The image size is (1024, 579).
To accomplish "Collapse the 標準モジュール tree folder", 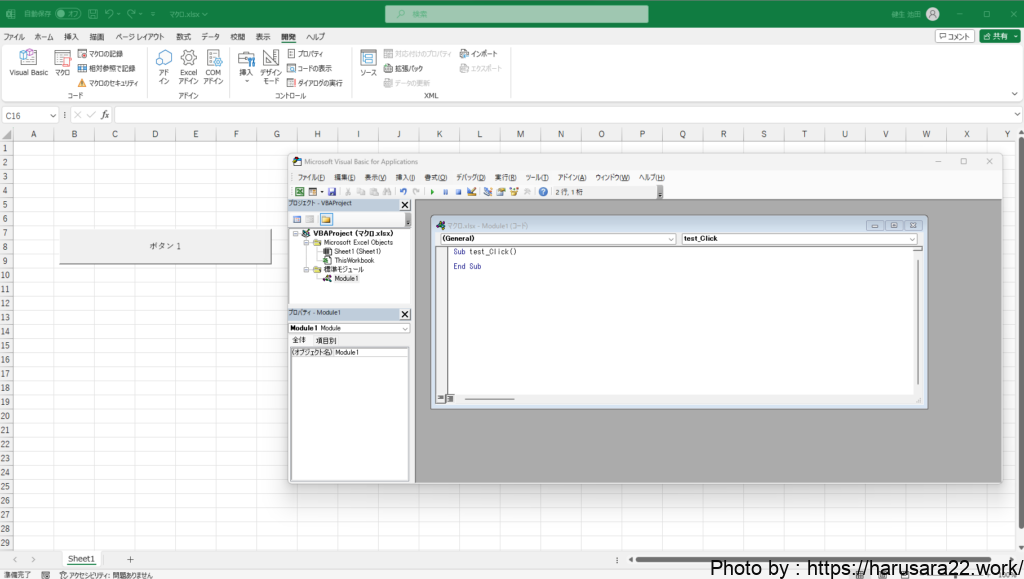I will (x=307, y=270).
